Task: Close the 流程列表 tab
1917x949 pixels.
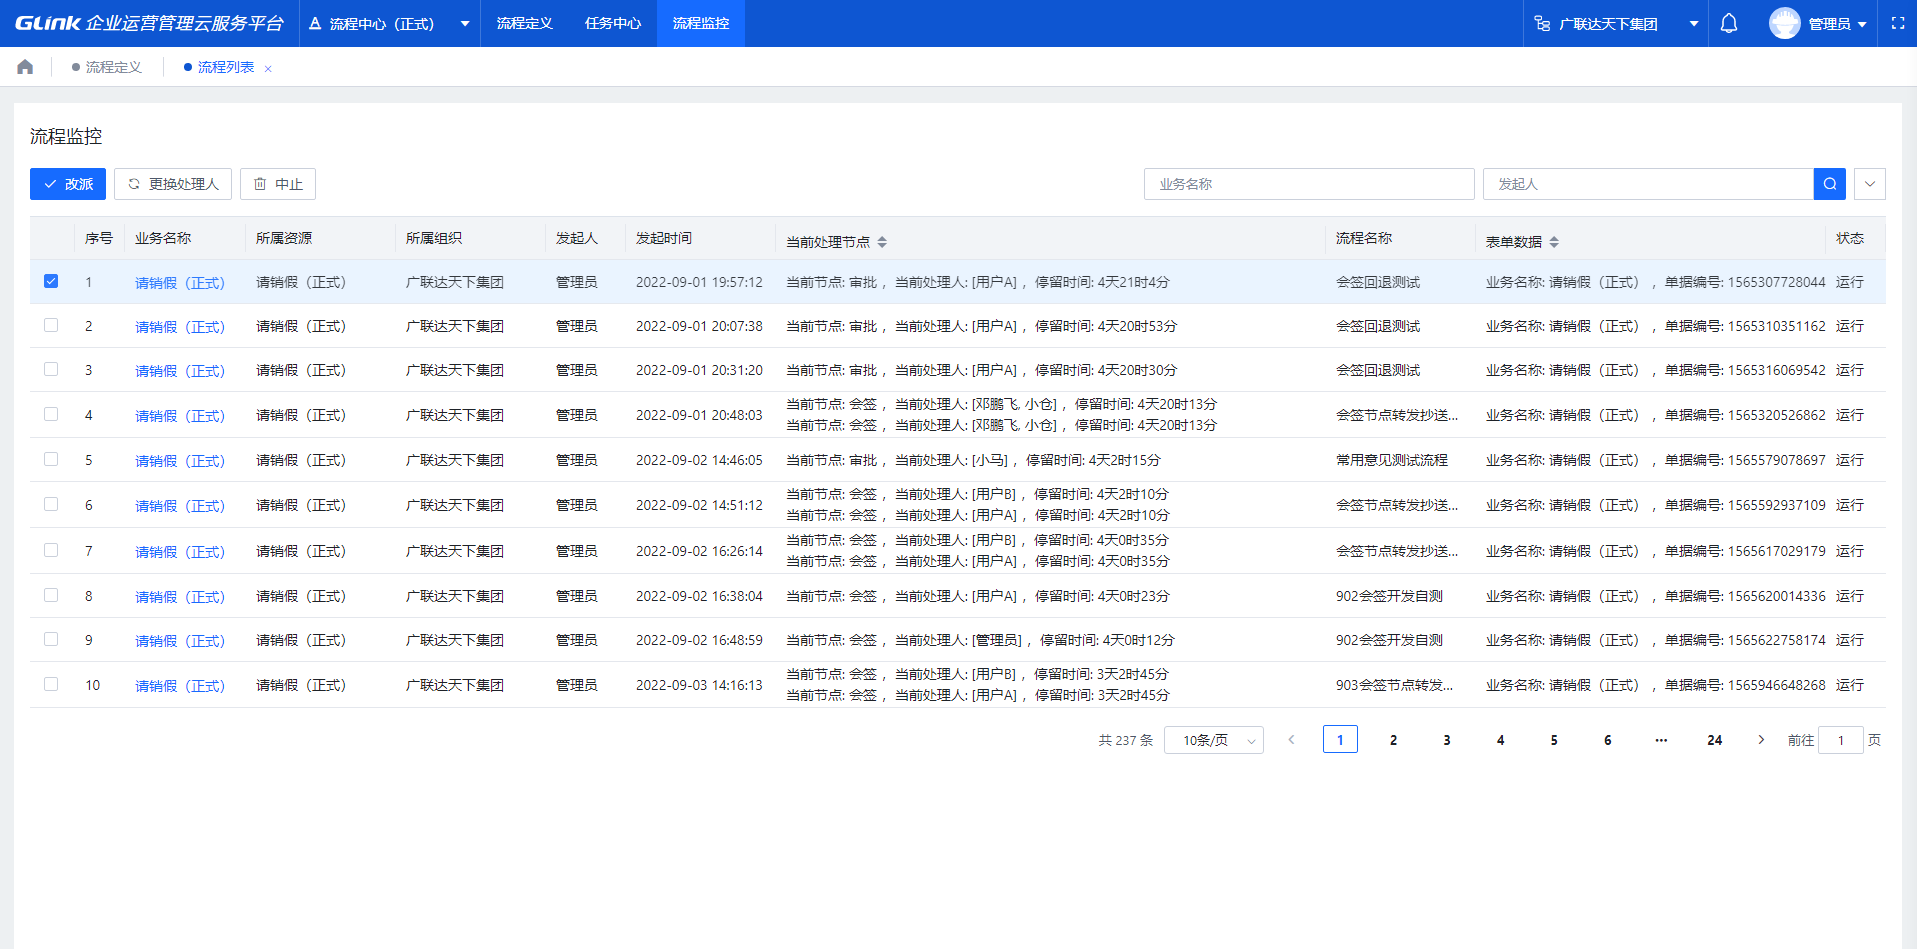Action: 268,69
